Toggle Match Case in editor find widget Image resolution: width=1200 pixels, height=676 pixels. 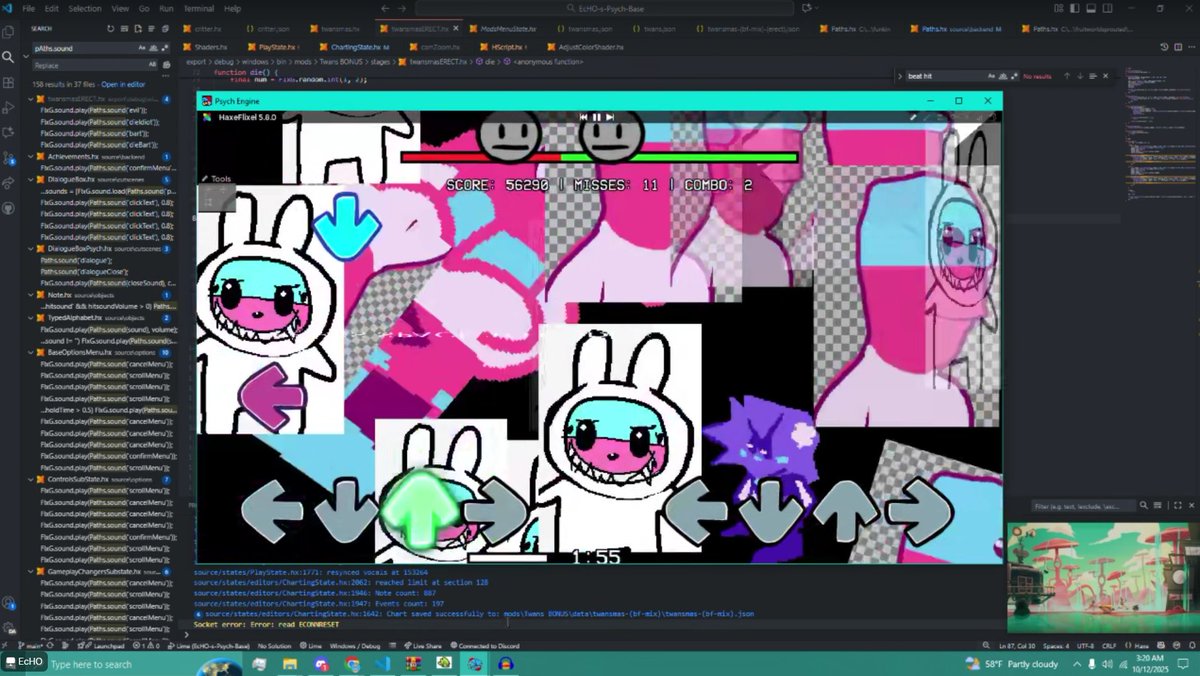tap(991, 76)
